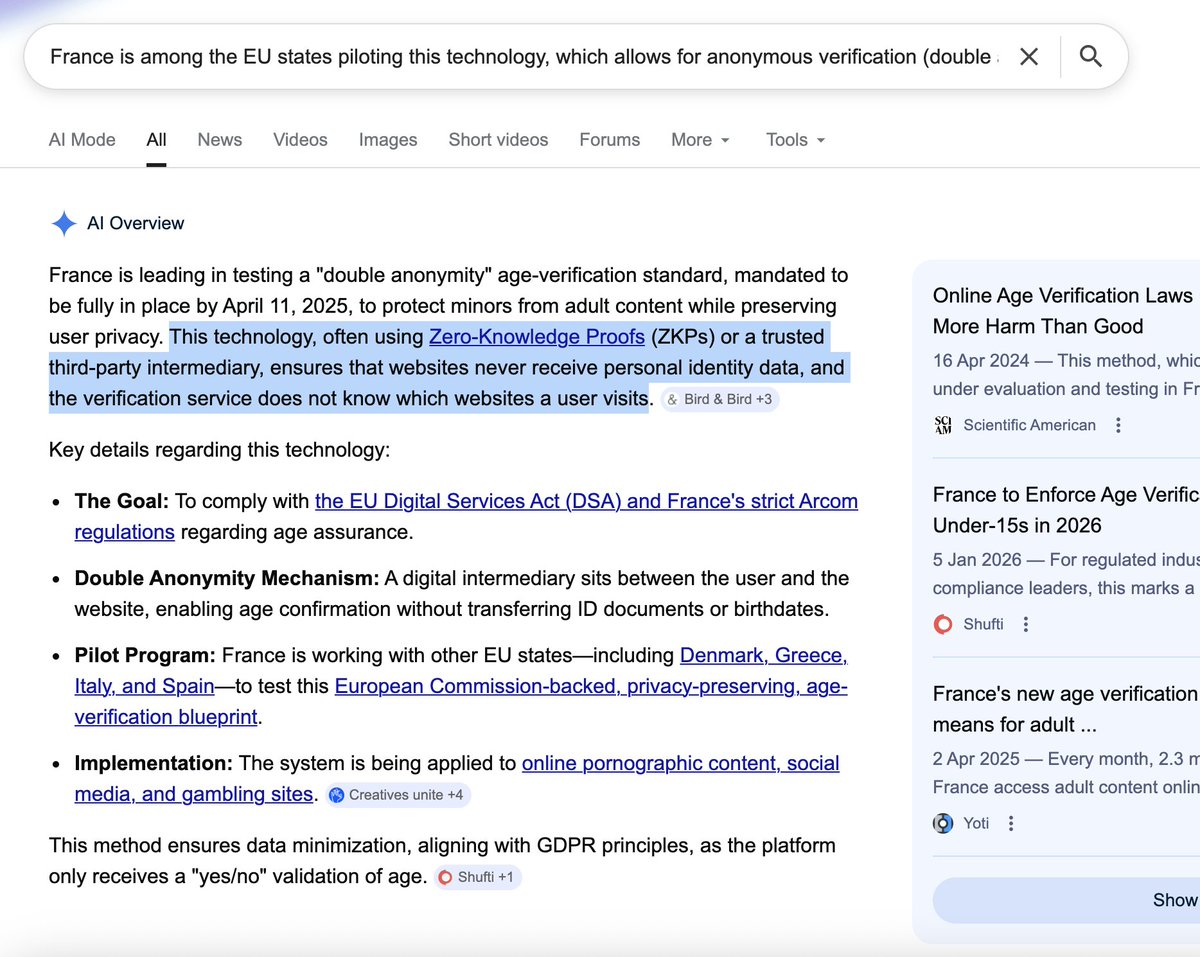Click the 'Double Anonymity Mechanism:' label

pos(227,578)
